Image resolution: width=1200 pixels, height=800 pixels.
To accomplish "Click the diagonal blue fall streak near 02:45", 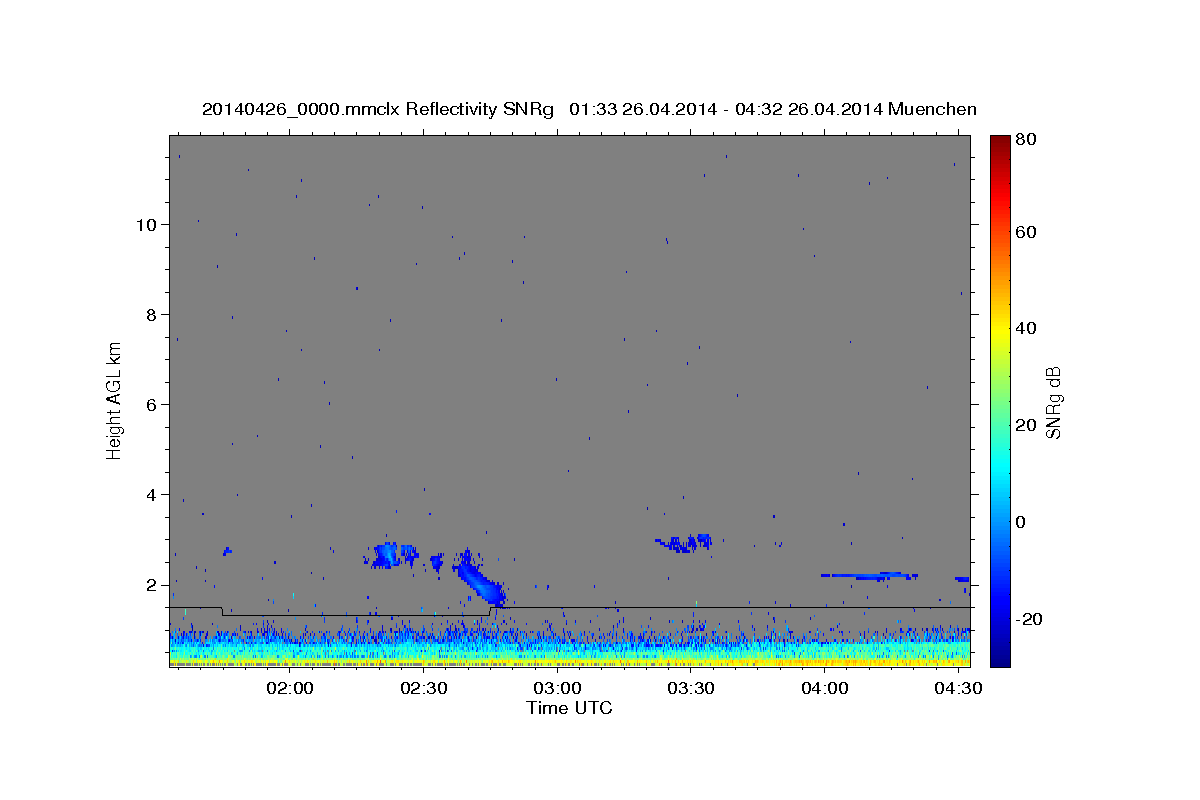I will (x=480, y=583).
